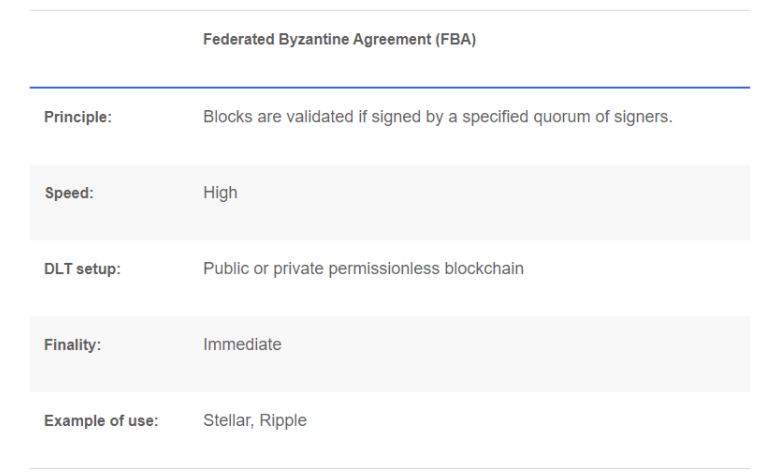Screen dimensions: 769x472
Task: Select the DLT setup row label
Action: tap(82, 270)
